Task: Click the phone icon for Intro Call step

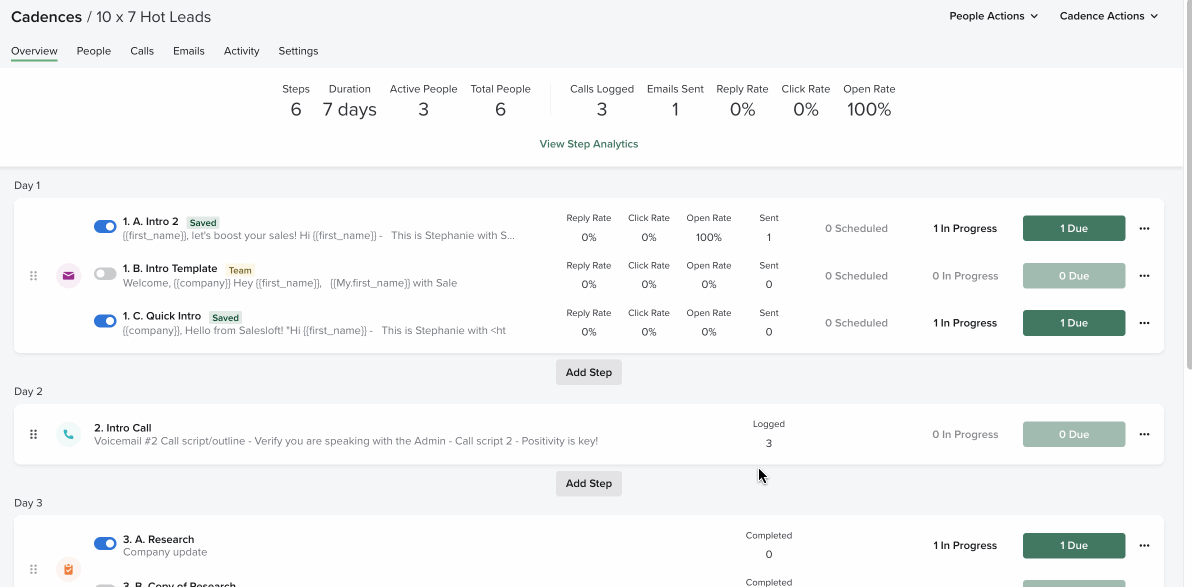Action: point(68,434)
